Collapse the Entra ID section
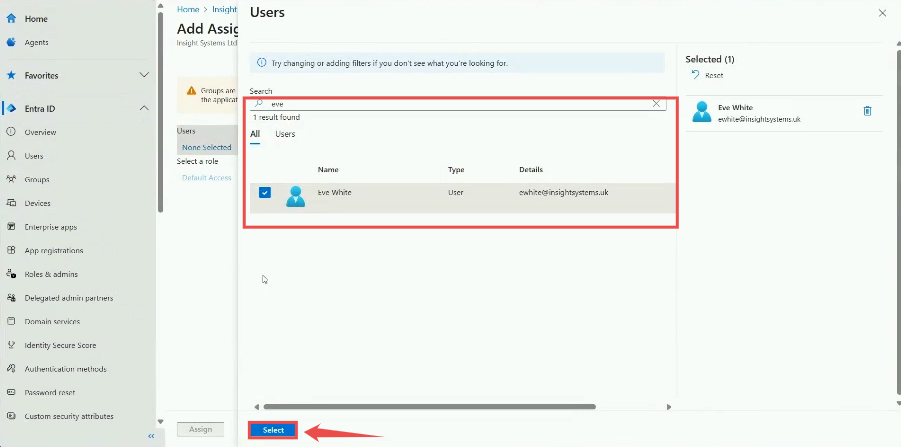 click(144, 108)
